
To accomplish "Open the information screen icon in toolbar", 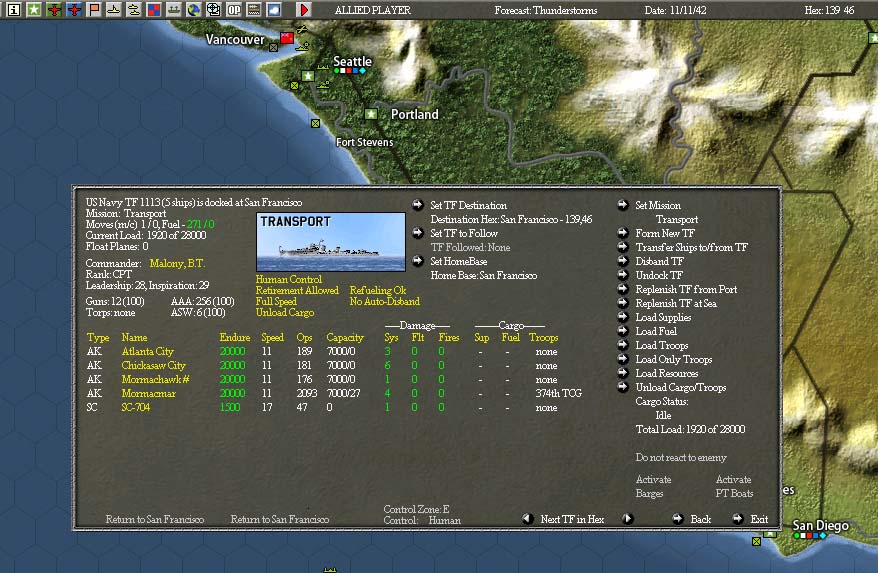I will coord(14,10).
